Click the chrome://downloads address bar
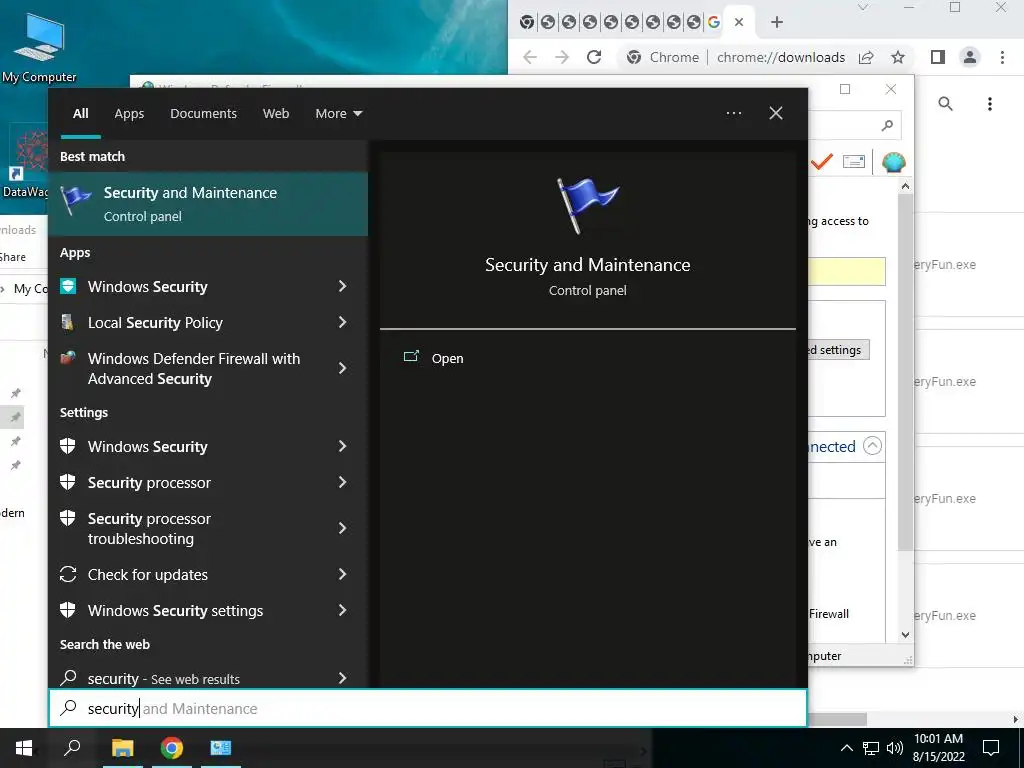This screenshot has width=1024, height=768. click(780, 57)
